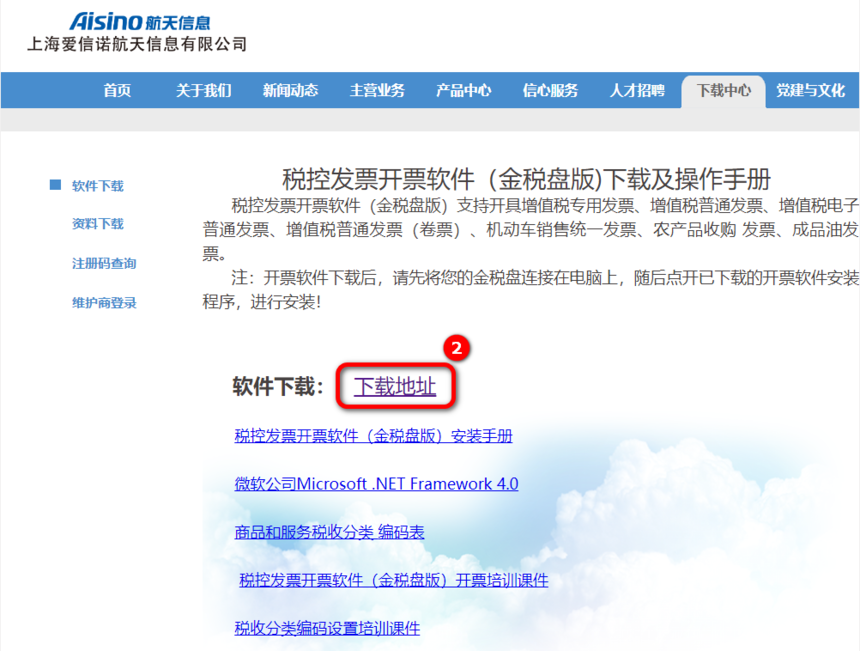The width and height of the screenshot is (860, 651).
Task: Click the blue square beside 软件下载
Action: point(55,185)
